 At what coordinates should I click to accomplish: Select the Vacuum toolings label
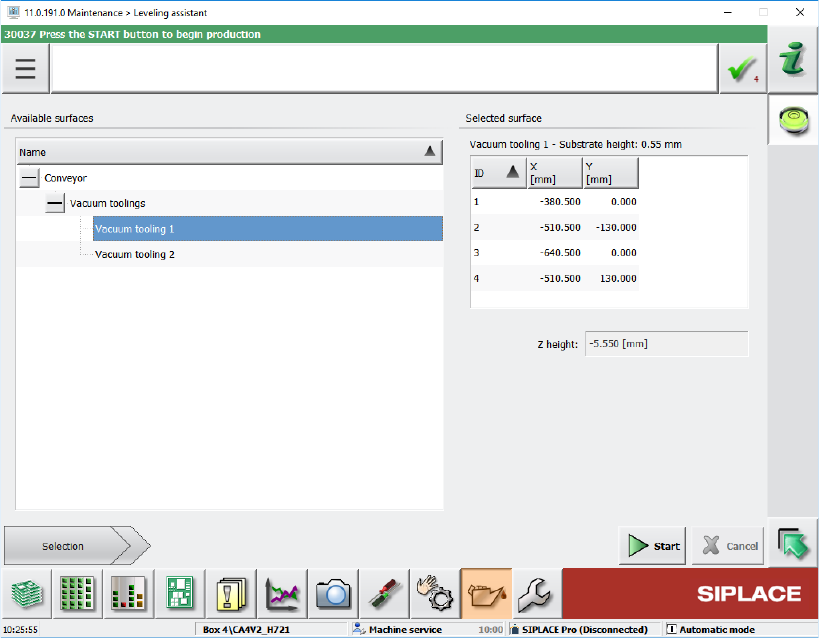tap(108, 203)
